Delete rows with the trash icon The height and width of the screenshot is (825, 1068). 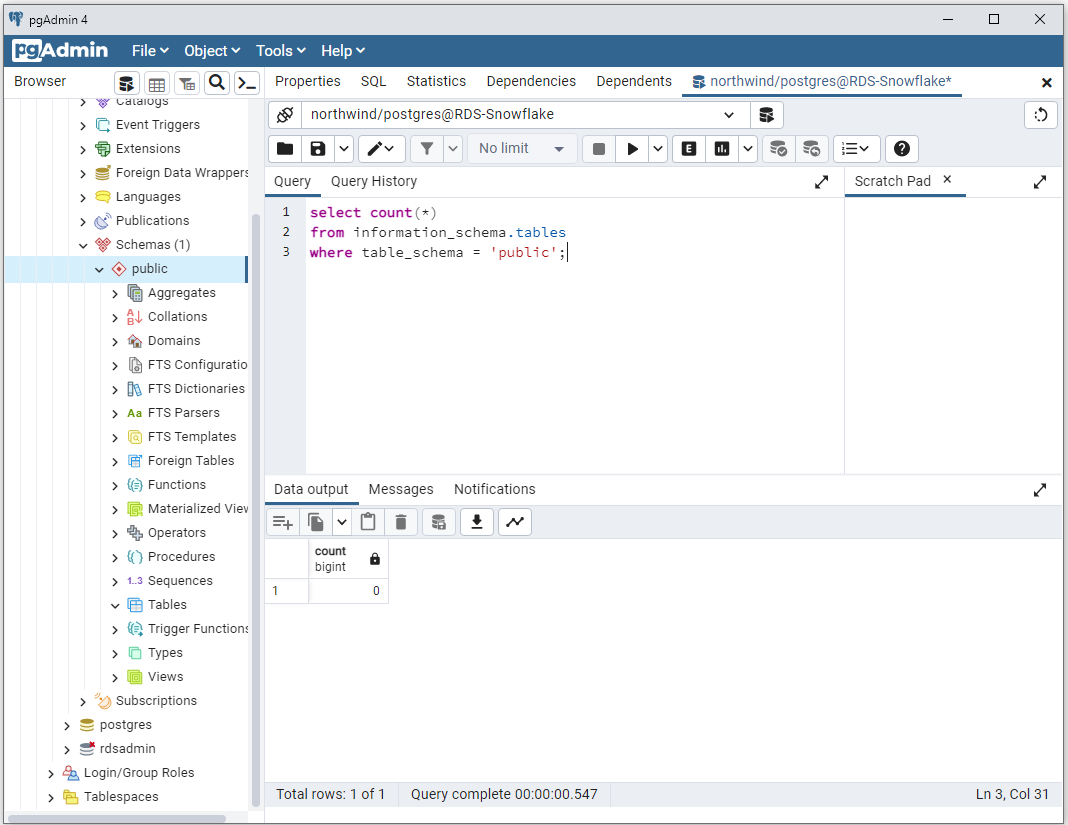coord(401,523)
